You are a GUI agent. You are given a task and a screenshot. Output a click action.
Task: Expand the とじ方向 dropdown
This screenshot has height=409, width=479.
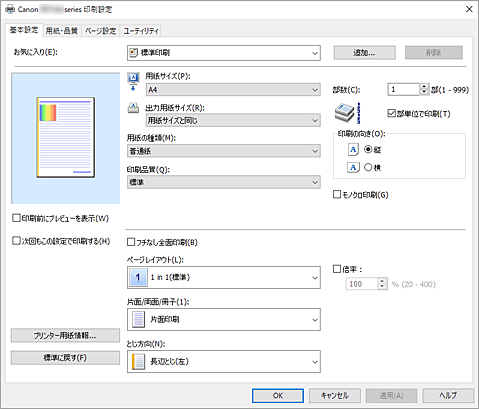pos(224,361)
